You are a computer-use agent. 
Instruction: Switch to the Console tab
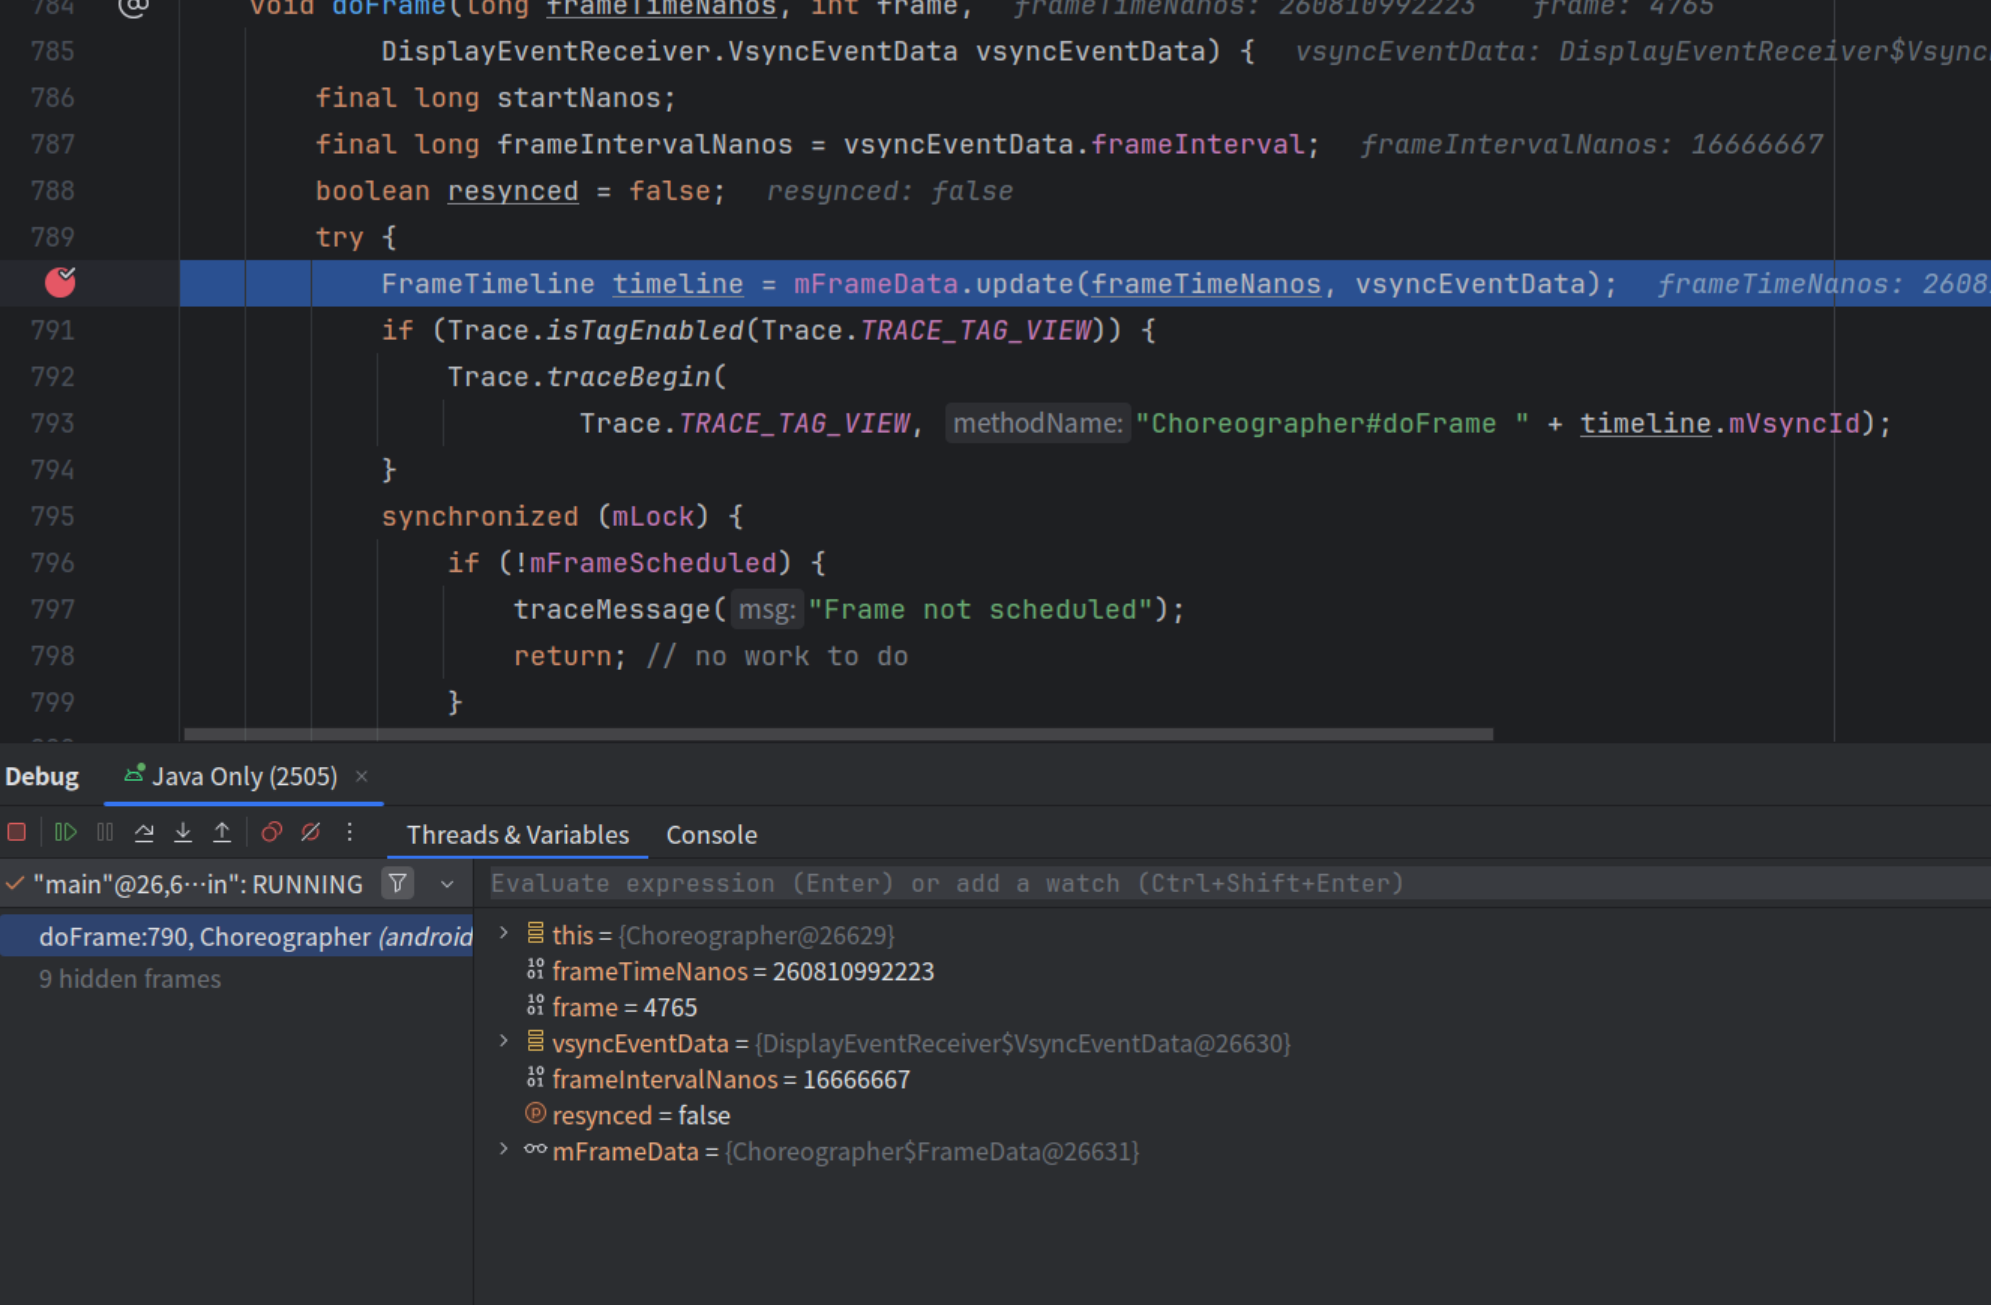[711, 835]
